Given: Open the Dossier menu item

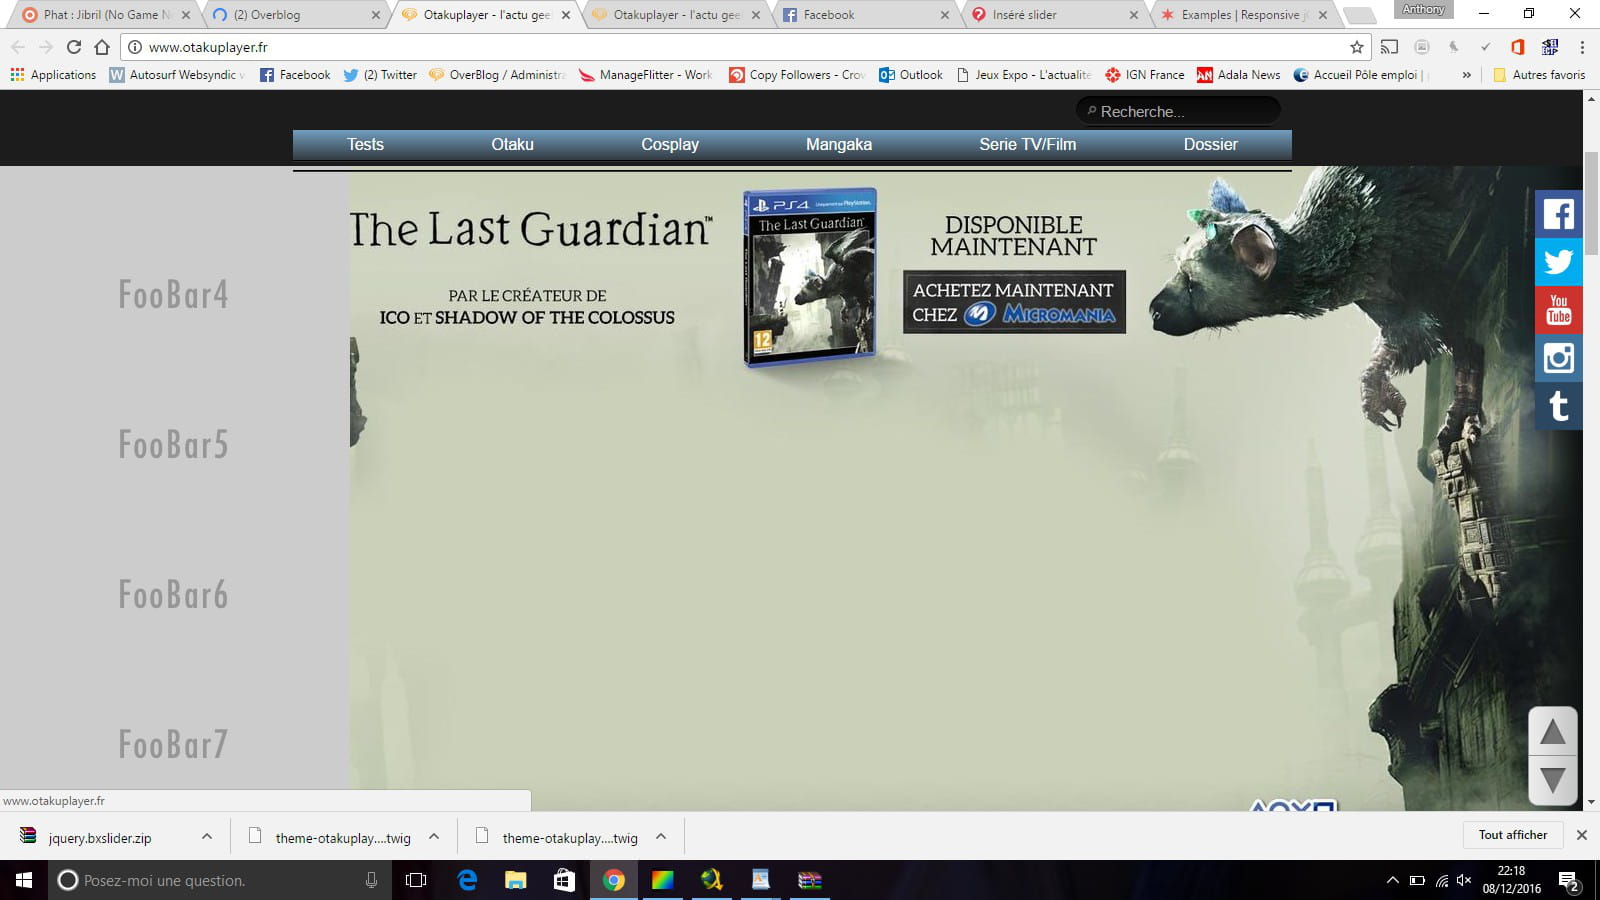Looking at the screenshot, I should pos(1210,144).
